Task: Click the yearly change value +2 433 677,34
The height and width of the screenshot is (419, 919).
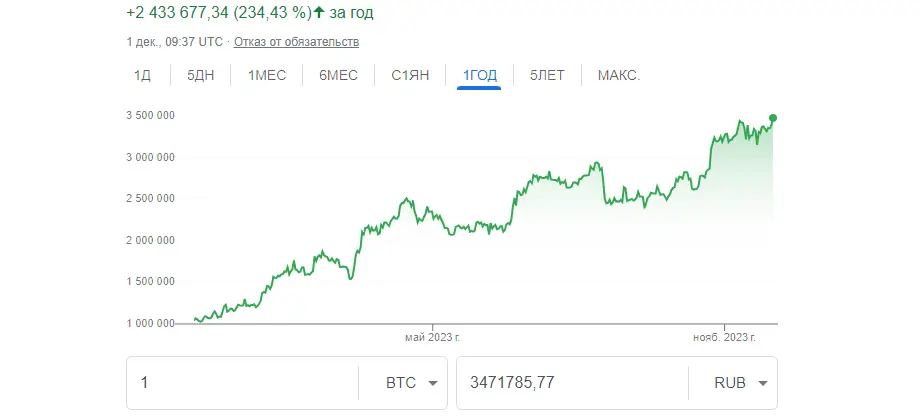Action: click(x=177, y=12)
